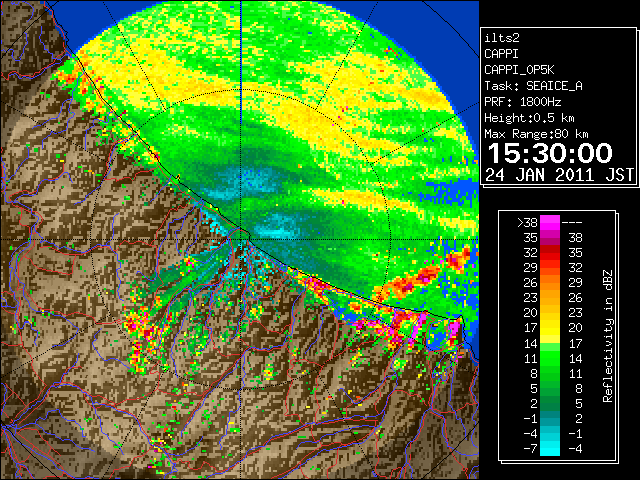The height and width of the screenshot is (480, 640).
Task: Click the '-7' legend label
Action: click(x=531, y=448)
